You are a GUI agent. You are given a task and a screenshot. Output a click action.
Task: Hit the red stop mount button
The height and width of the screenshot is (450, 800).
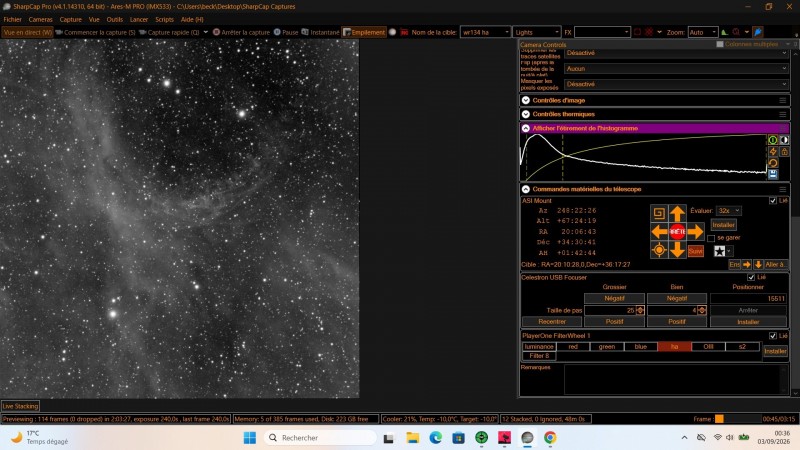(x=677, y=232)
